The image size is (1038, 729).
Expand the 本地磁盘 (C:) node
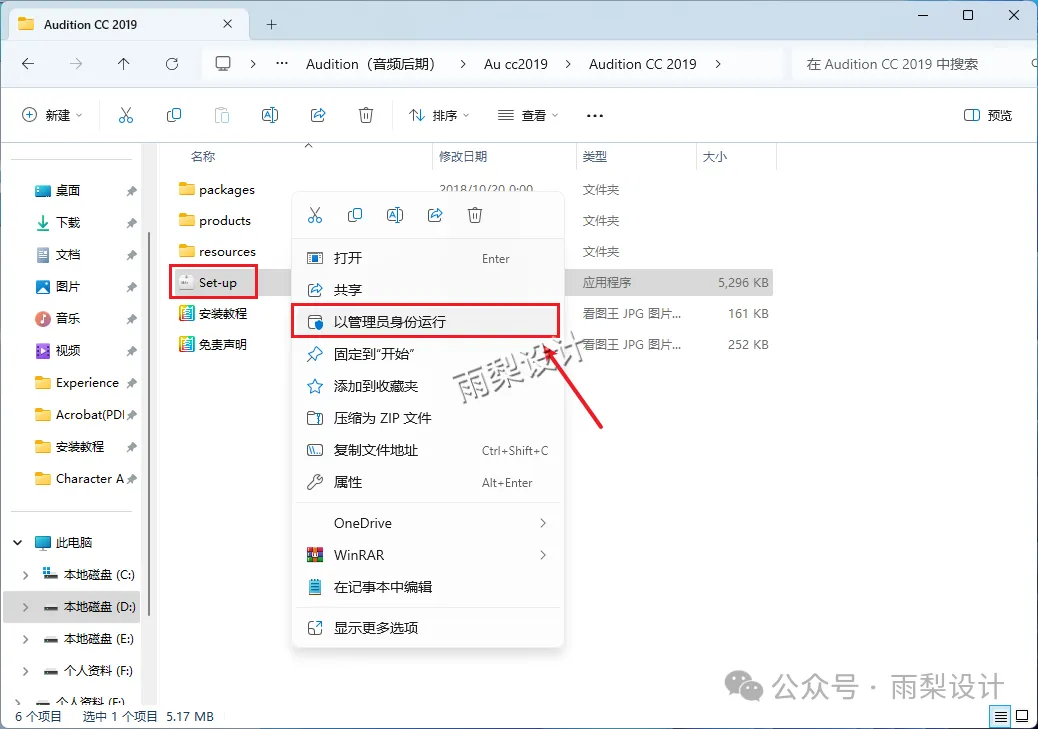[25, 575]
